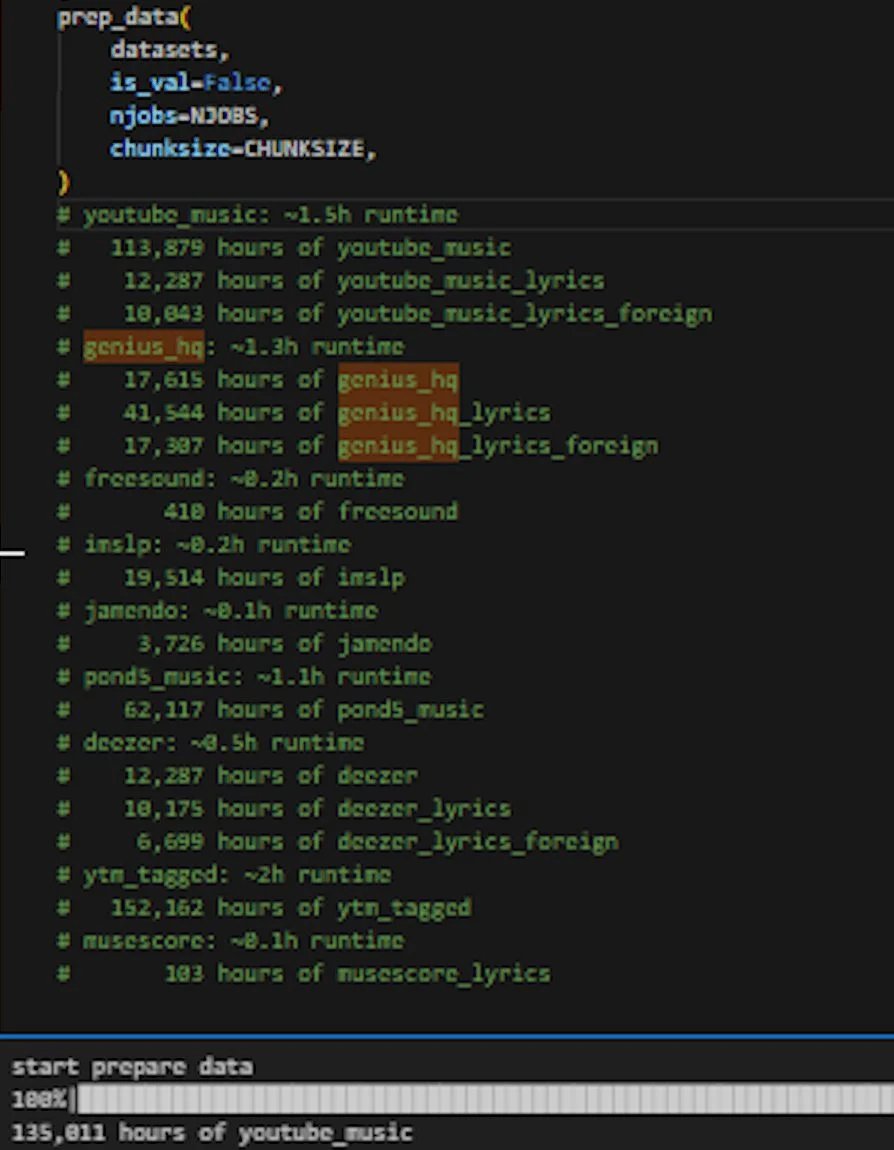Click the 'genius_hq_lyrics_foreign' comment line

[358, 446]
